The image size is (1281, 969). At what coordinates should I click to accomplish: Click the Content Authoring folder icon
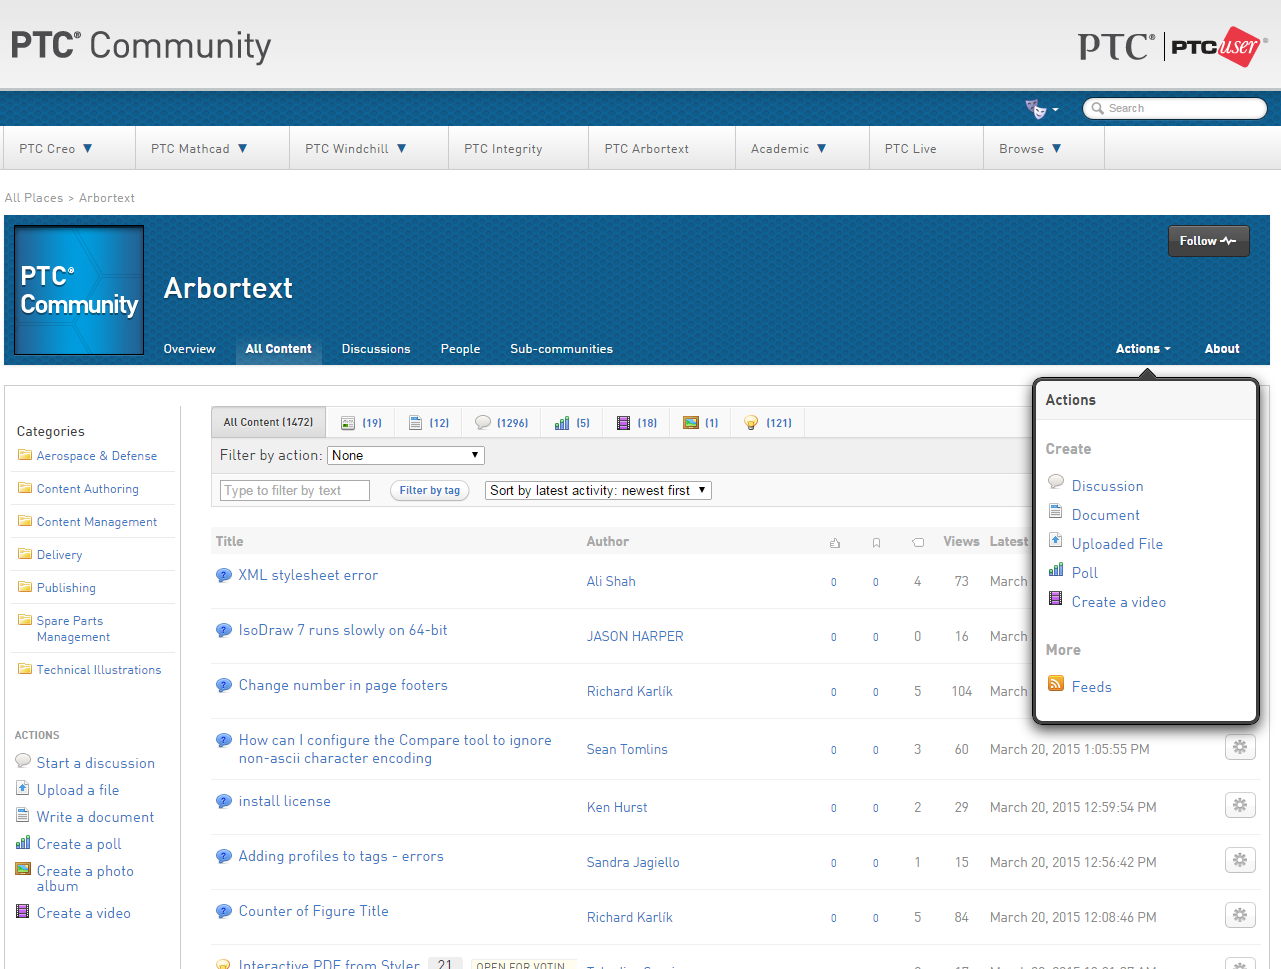coord(25,488)
